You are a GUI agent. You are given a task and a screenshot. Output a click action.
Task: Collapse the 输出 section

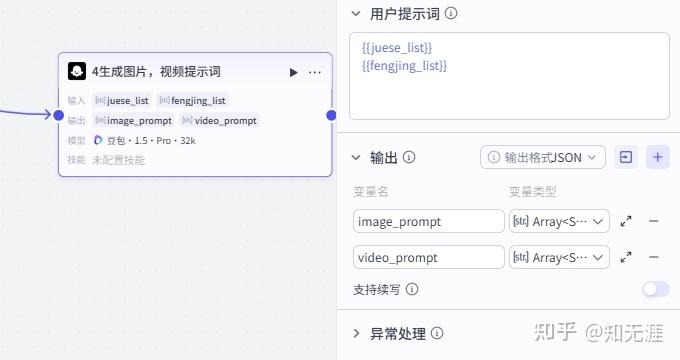356,157
